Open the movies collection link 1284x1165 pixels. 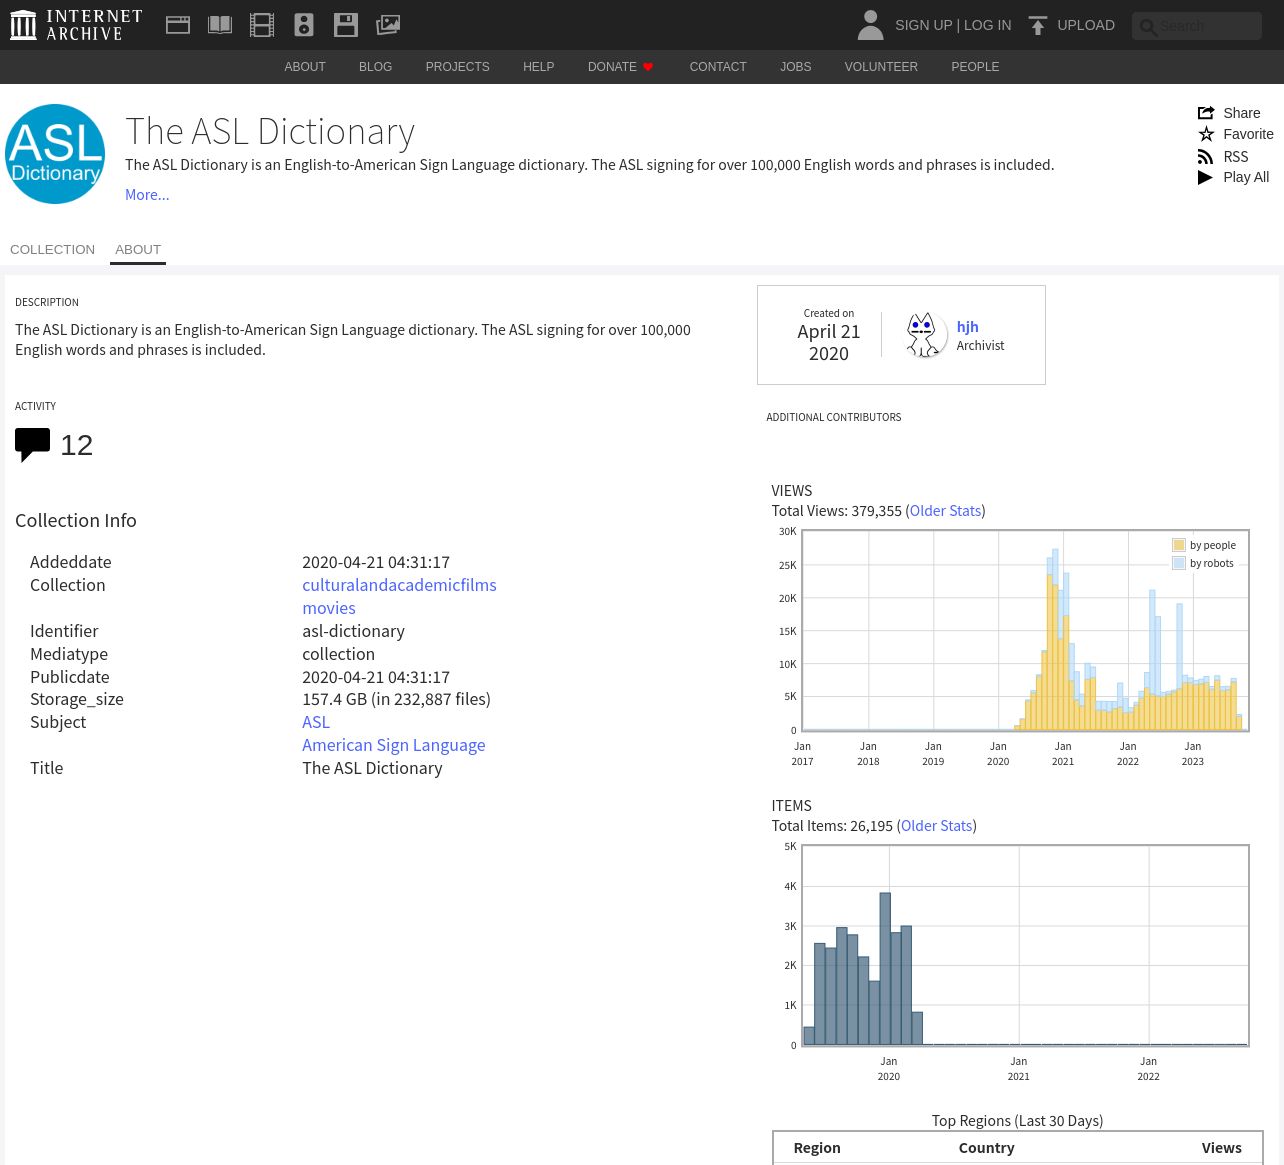(329, 608)
